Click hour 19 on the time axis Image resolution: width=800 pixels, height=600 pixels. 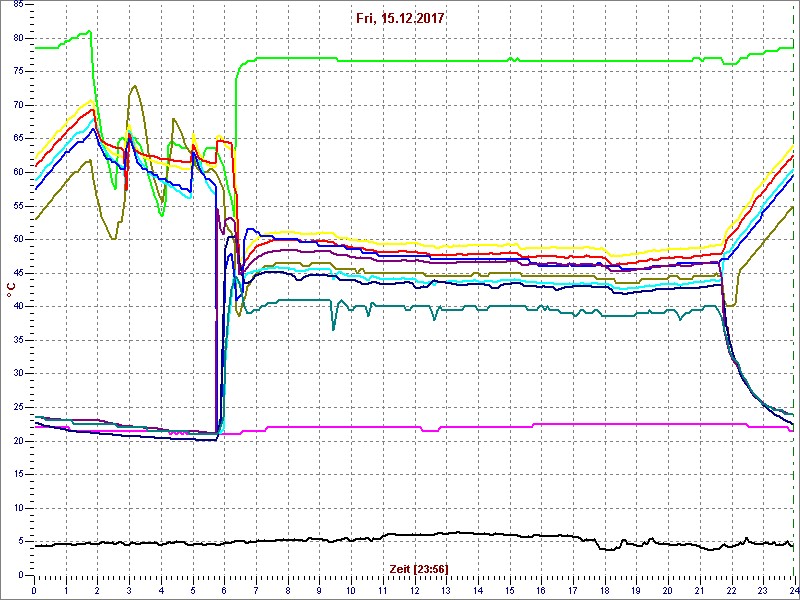tap(636, 591)
